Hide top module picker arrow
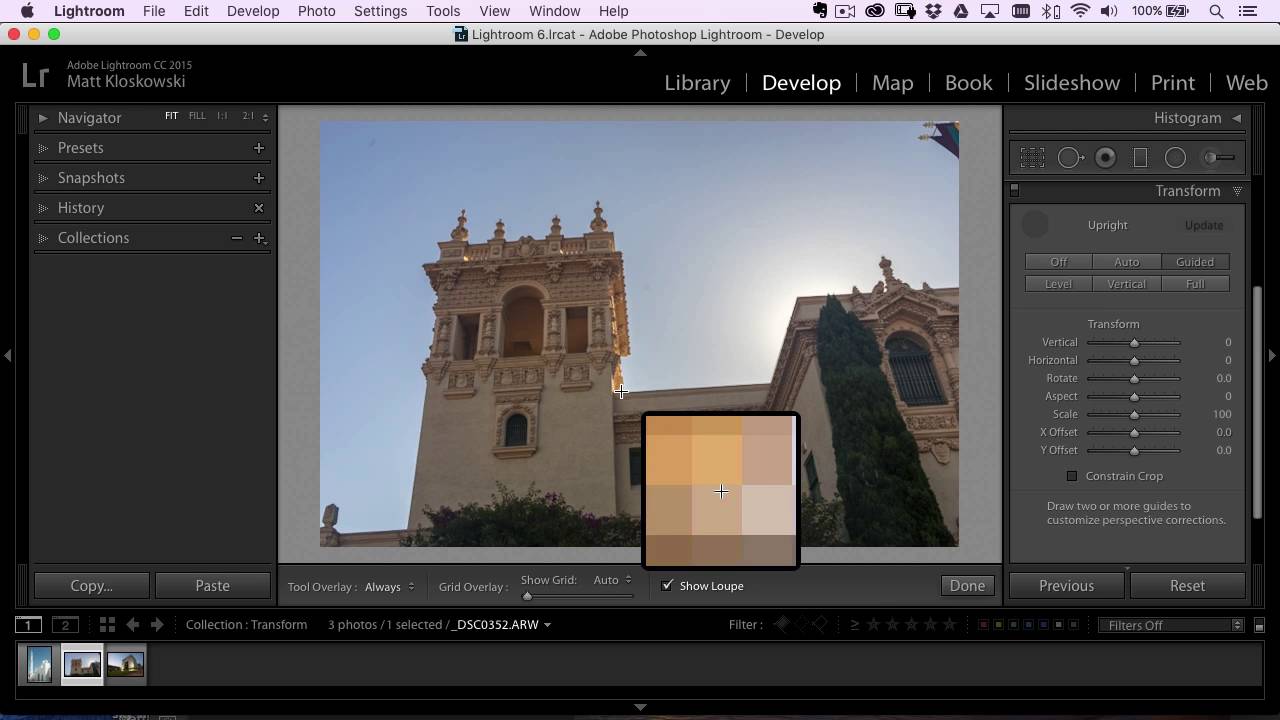Viewport: 1280px width, 720px height. (640, 52)
